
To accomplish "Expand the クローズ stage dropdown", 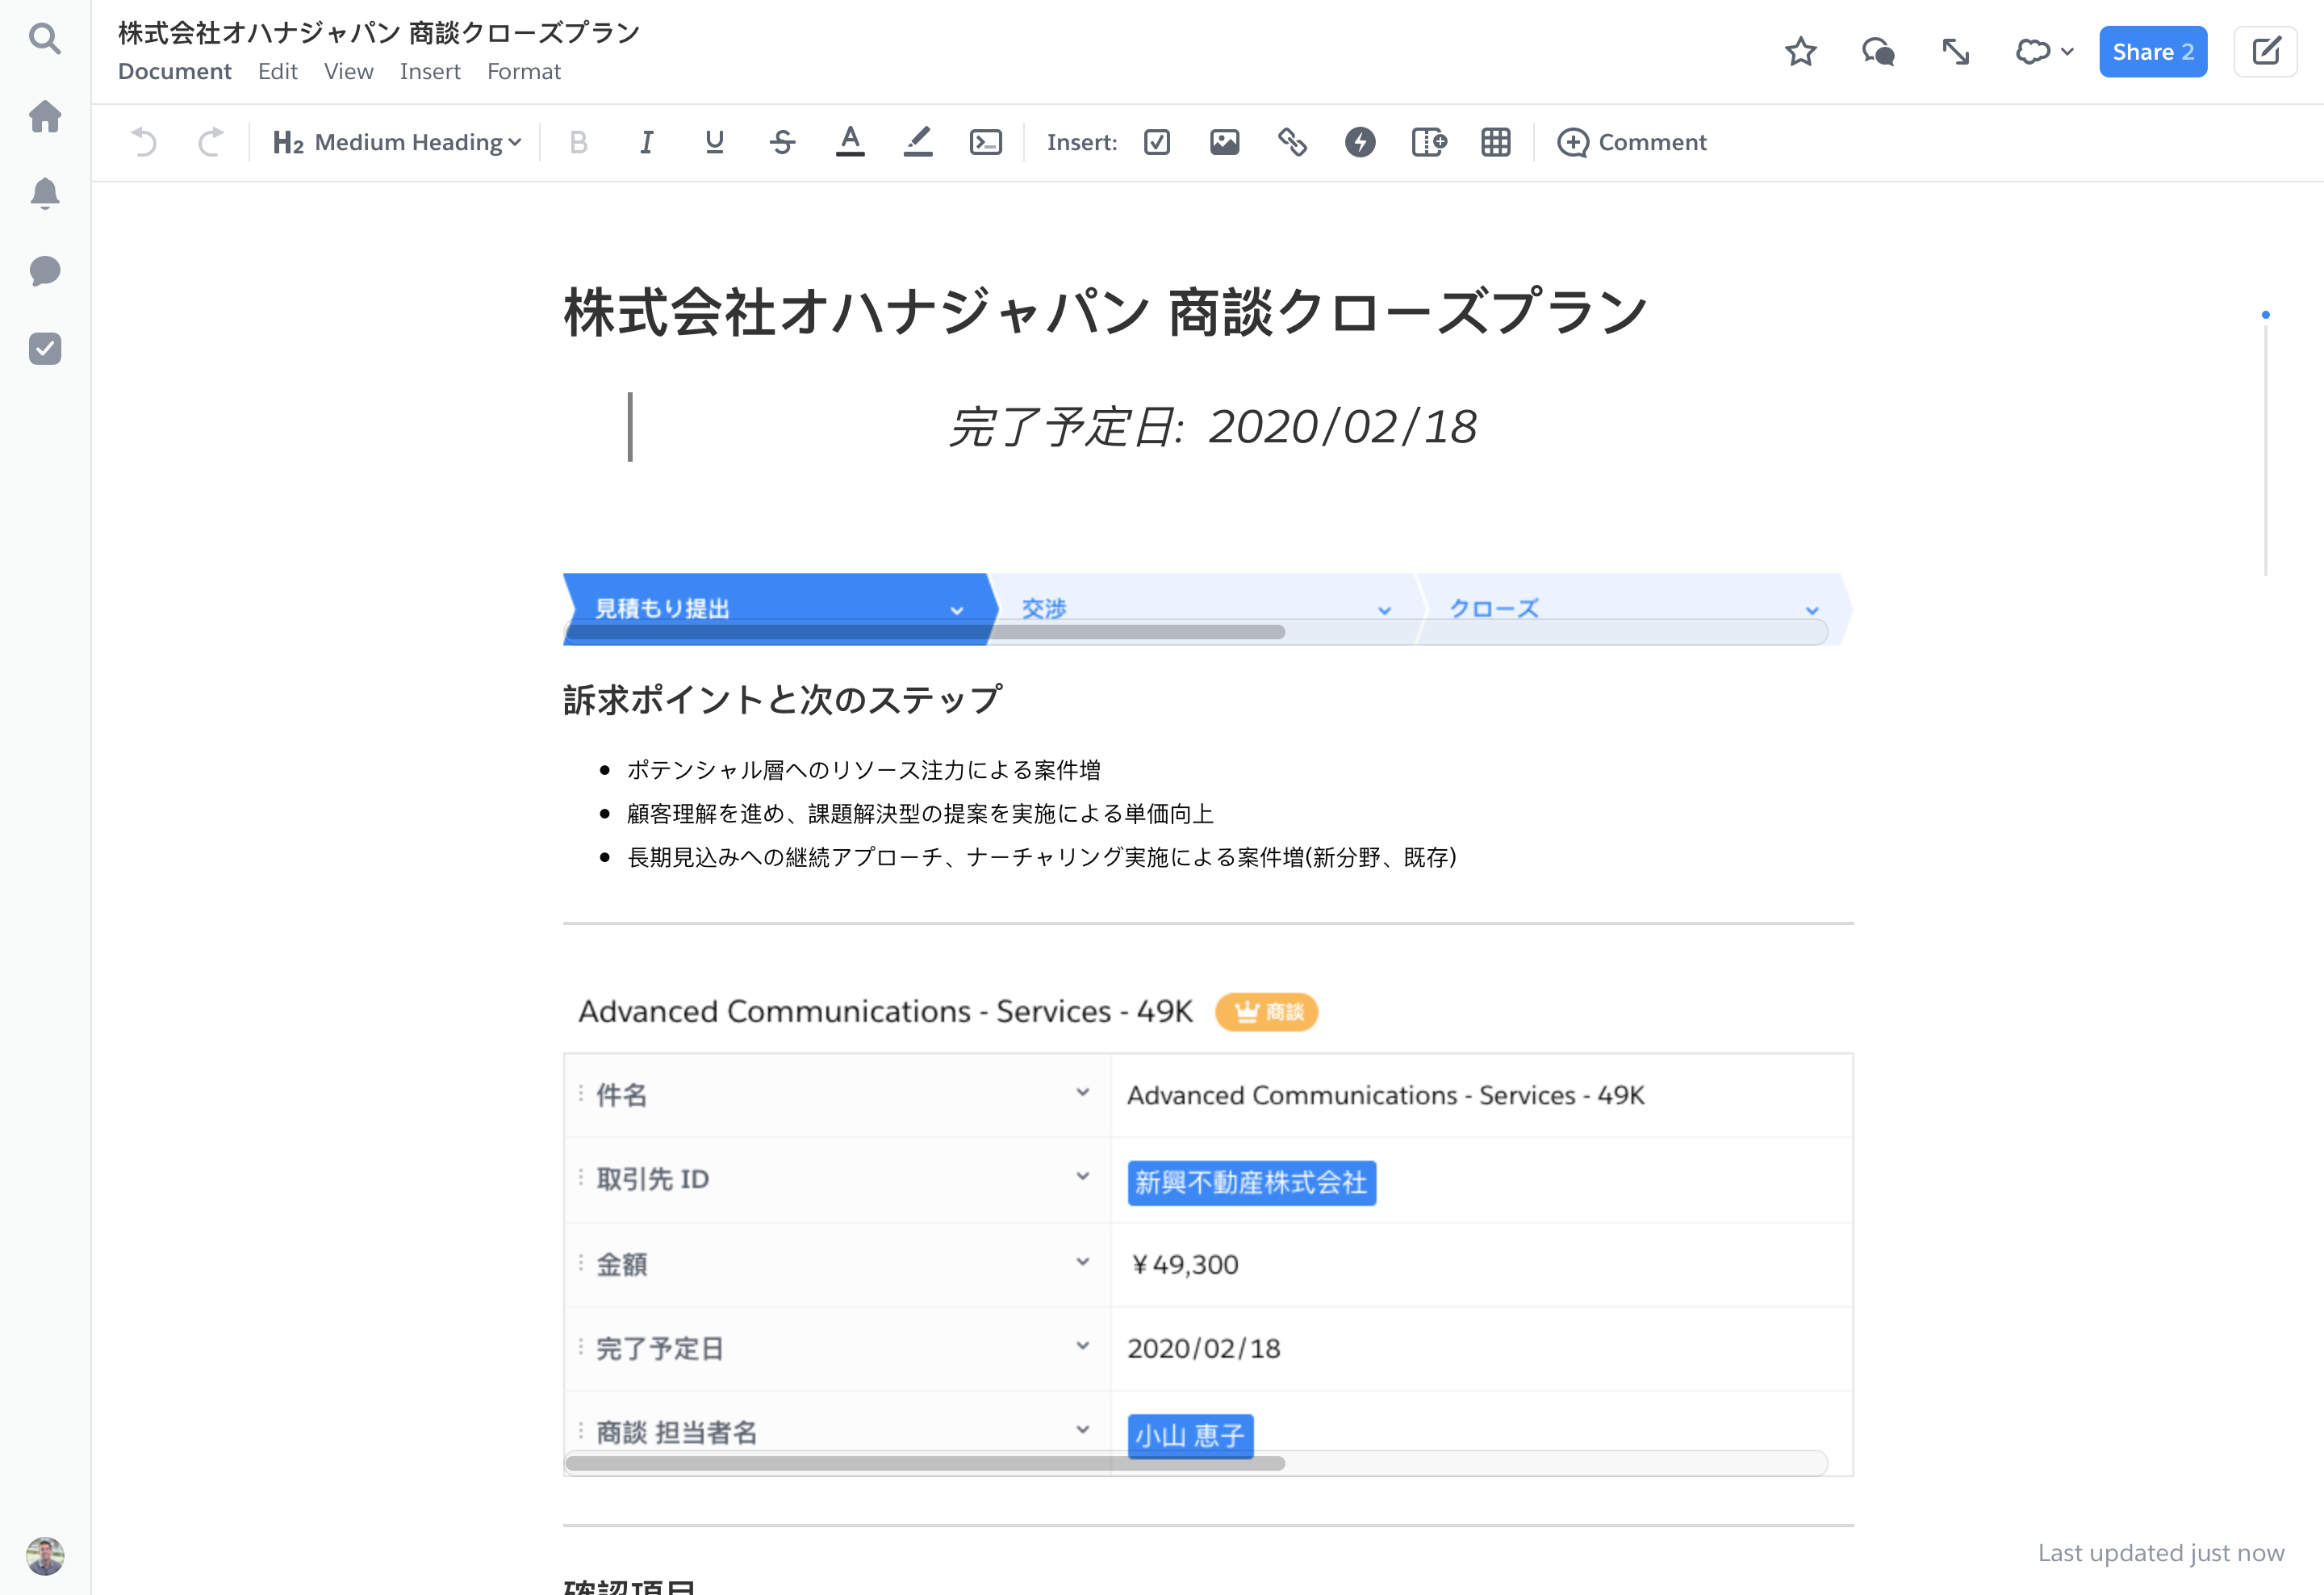I will point(1816,609).
